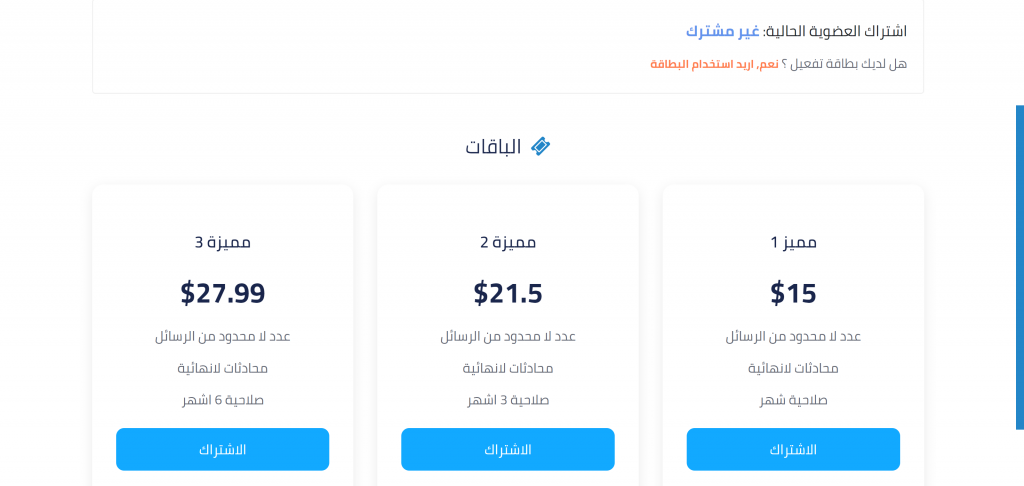Click 'صلاحية 3 اشهر' validity text
The image size is (1024, 486).
508,400
